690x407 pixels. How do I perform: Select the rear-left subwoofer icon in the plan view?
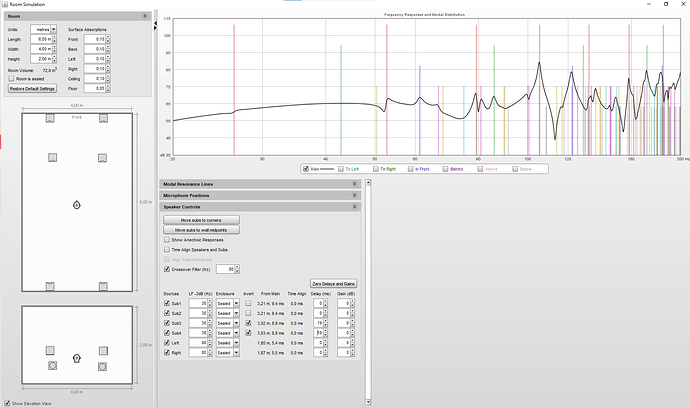coord(50,286)
